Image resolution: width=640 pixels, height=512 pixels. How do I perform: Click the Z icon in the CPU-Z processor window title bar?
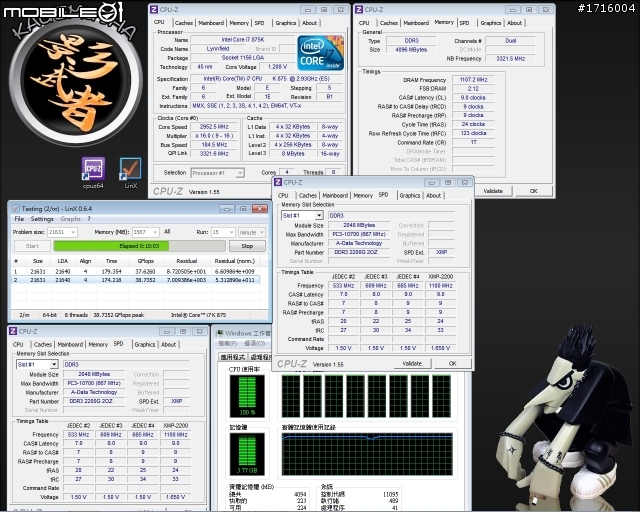click(x=154, y=9)
